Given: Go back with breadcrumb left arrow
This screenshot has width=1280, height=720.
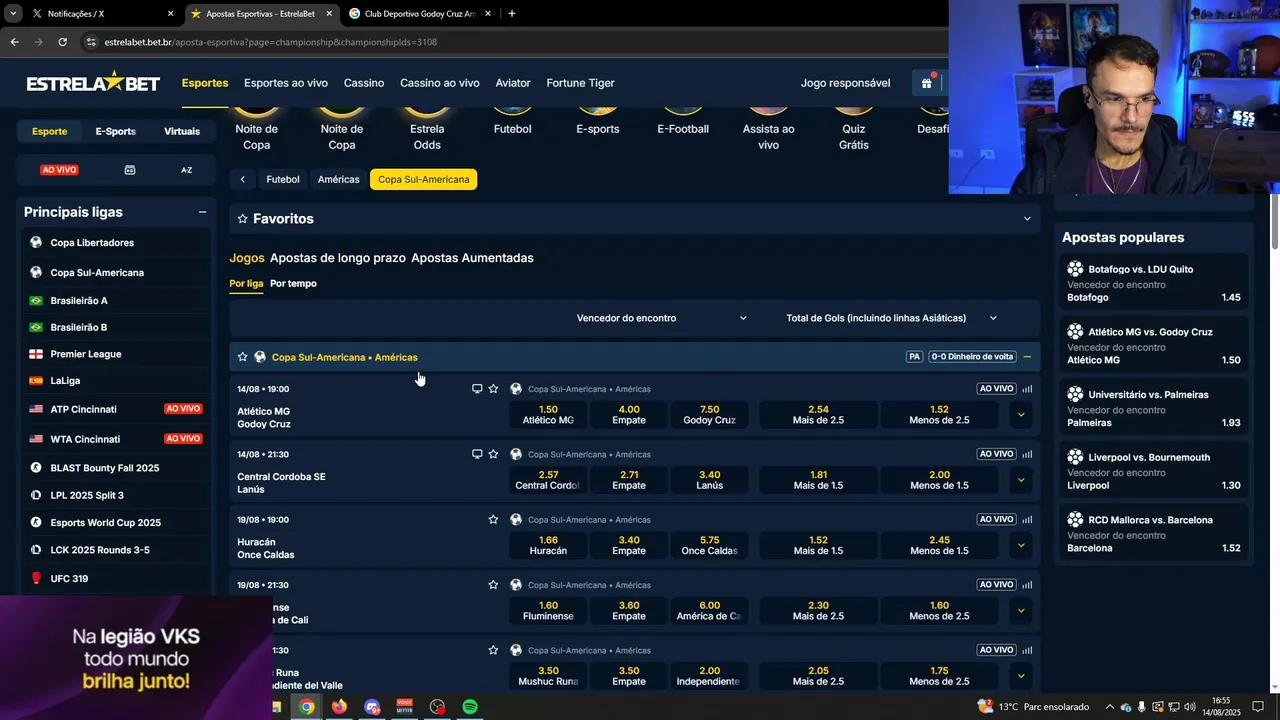Looking at the screenshot, I should pyautogui.click(x=243, y=180).
